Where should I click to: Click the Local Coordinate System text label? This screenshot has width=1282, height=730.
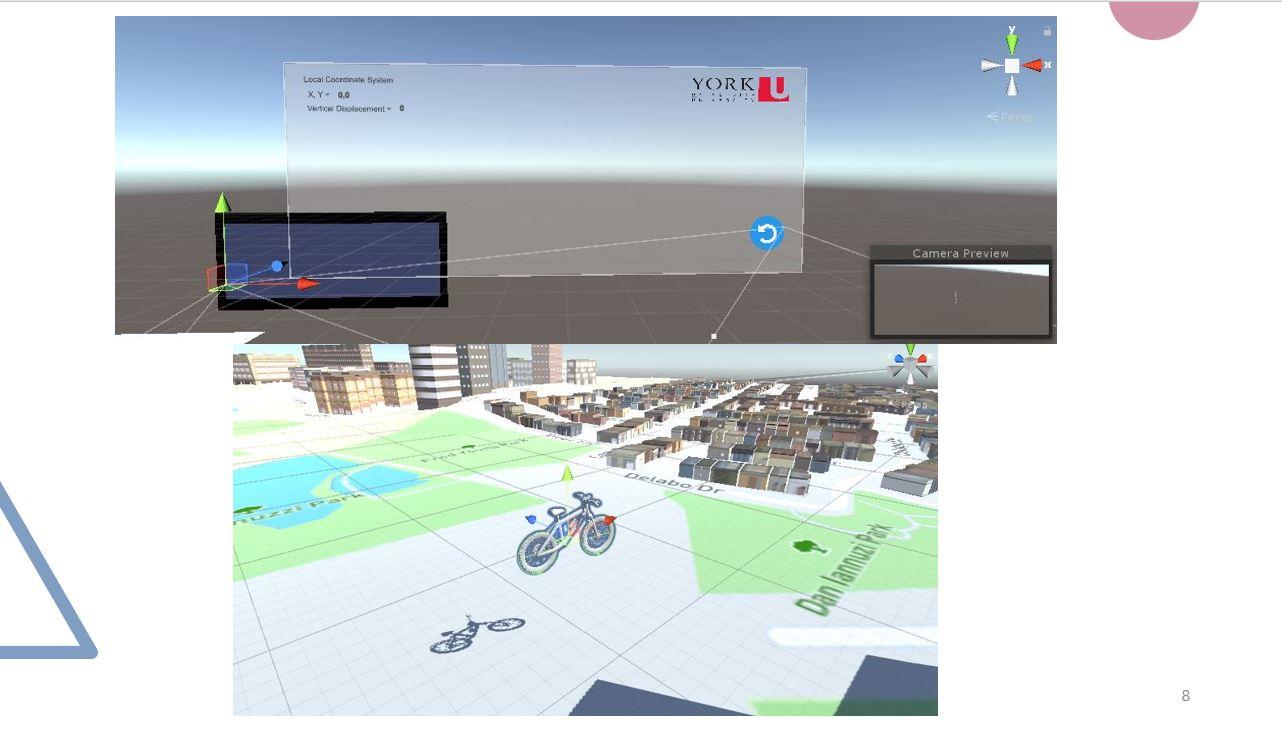point(348,79)
